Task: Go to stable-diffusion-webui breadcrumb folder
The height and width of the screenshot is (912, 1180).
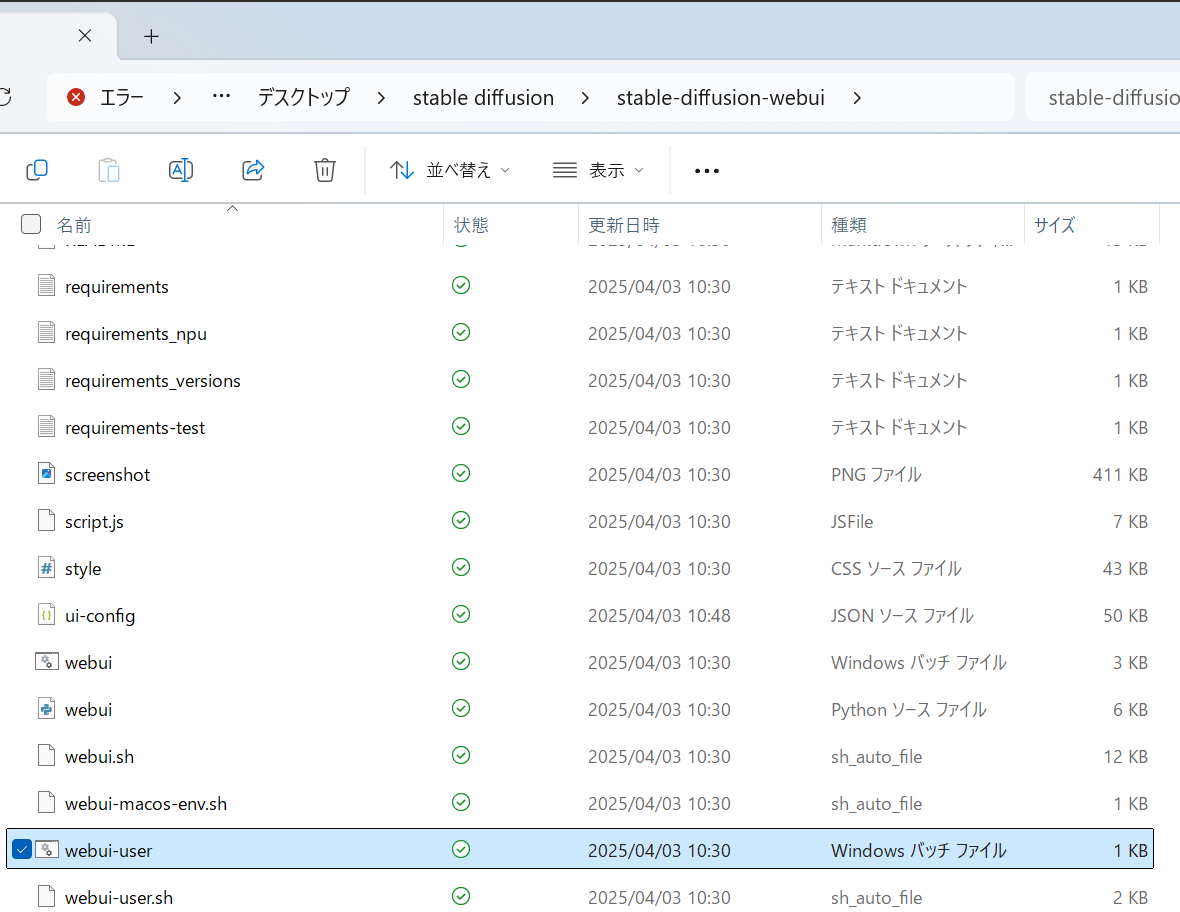Action: click(x=721, y=98)
